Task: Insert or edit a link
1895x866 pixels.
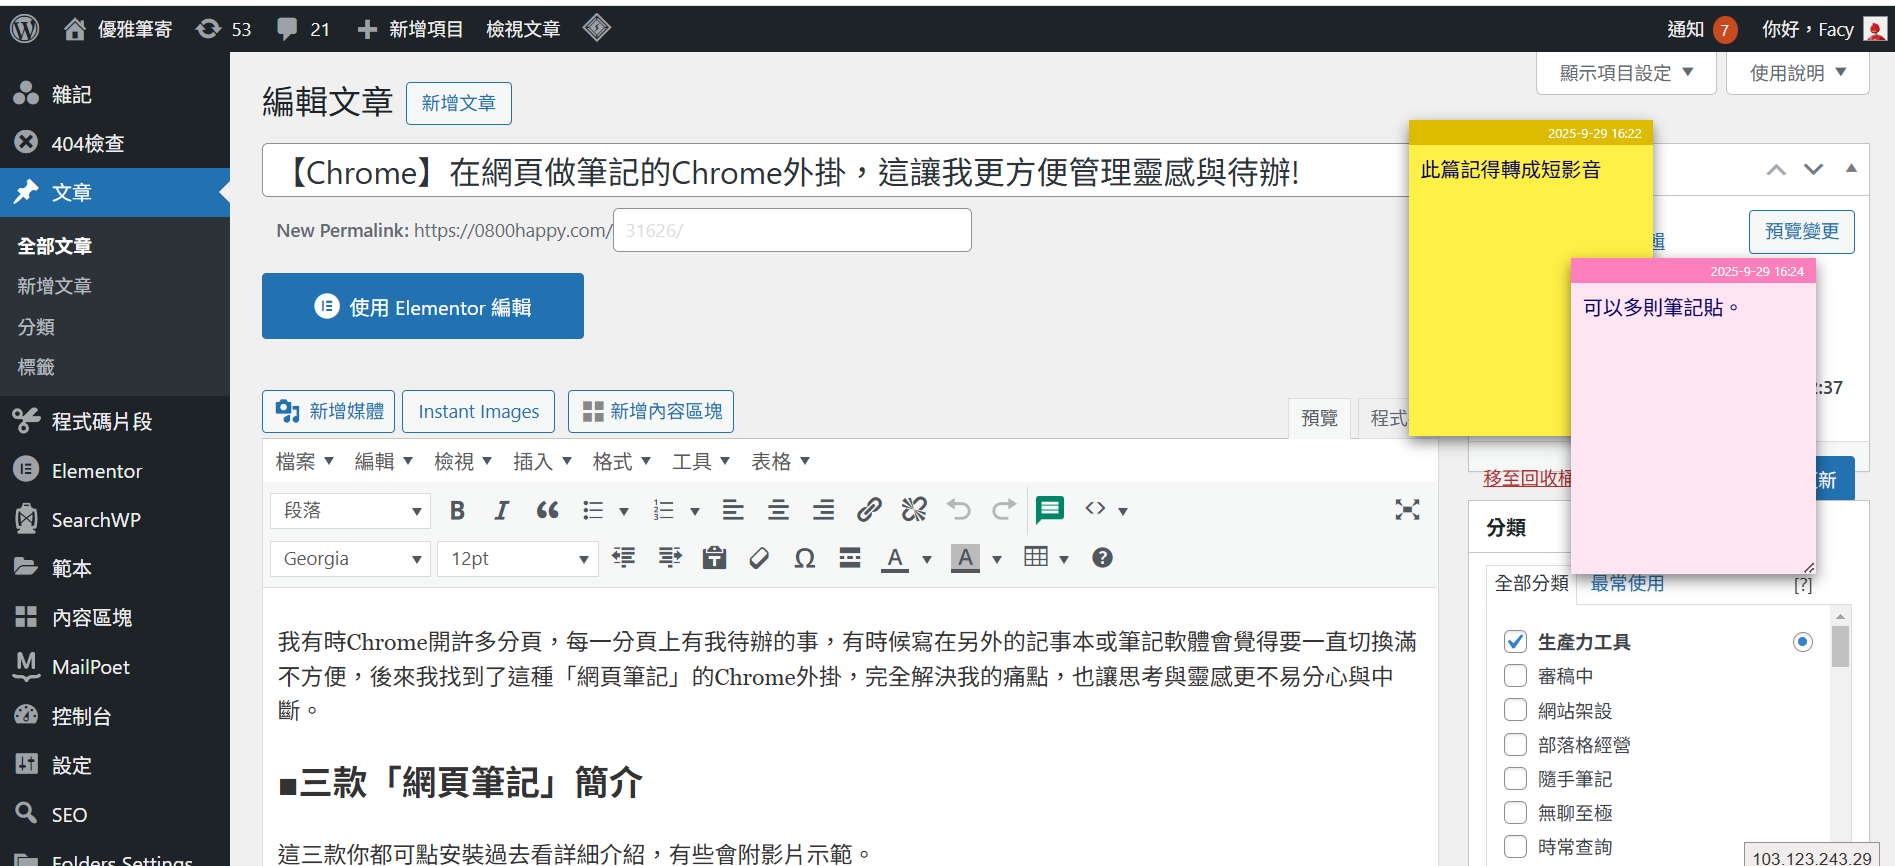Action: click(x=869, y=510)
